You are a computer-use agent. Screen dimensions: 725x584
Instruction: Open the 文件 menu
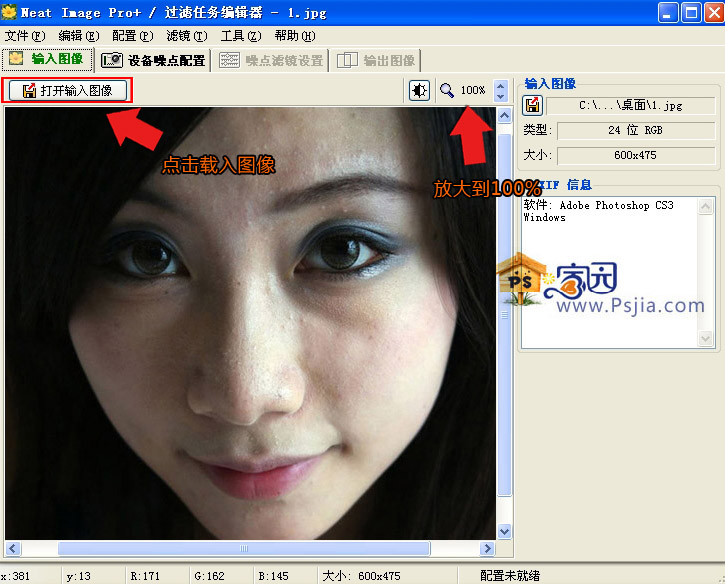24,36
